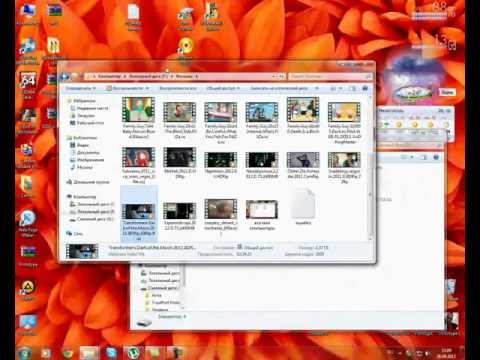Select the Family Guy 'Baby Not on Board' video

pos(139,117)
